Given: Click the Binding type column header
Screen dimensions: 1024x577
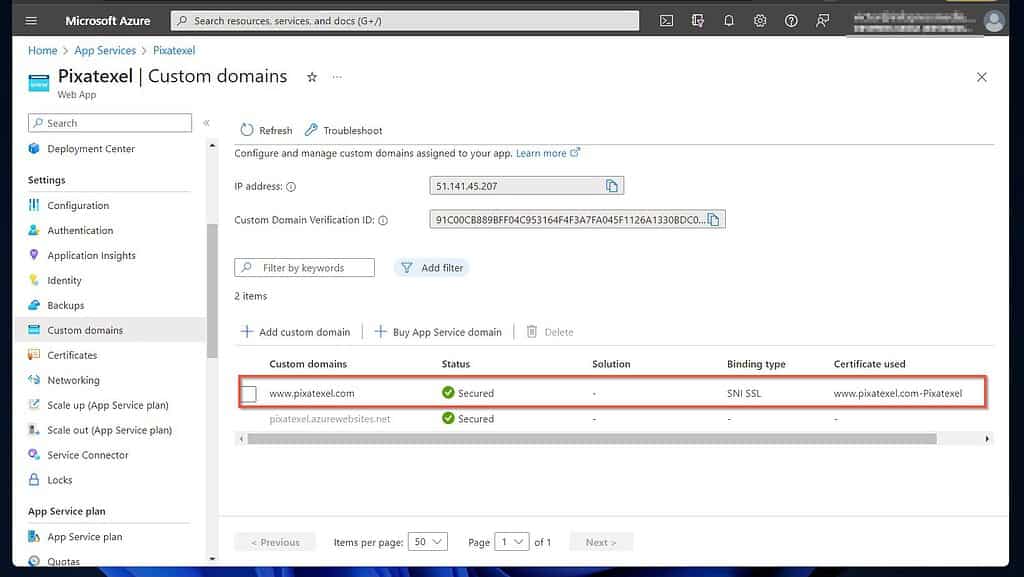Looking at the screenshot, I should click(756, 364).
